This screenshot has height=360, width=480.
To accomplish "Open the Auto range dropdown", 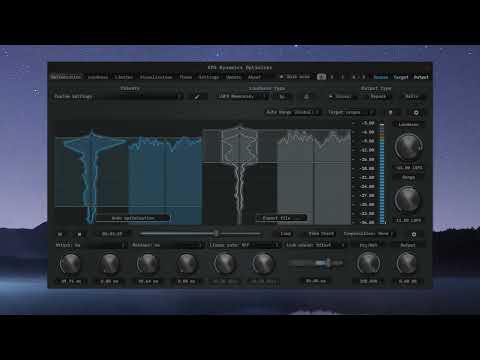I will 292,112.
